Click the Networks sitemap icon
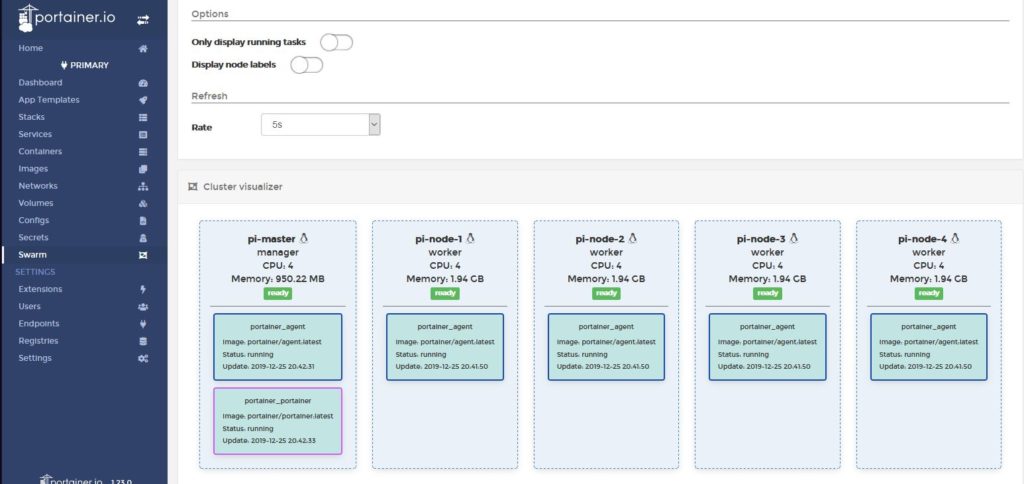1024x484 pixels. (143, 186)
